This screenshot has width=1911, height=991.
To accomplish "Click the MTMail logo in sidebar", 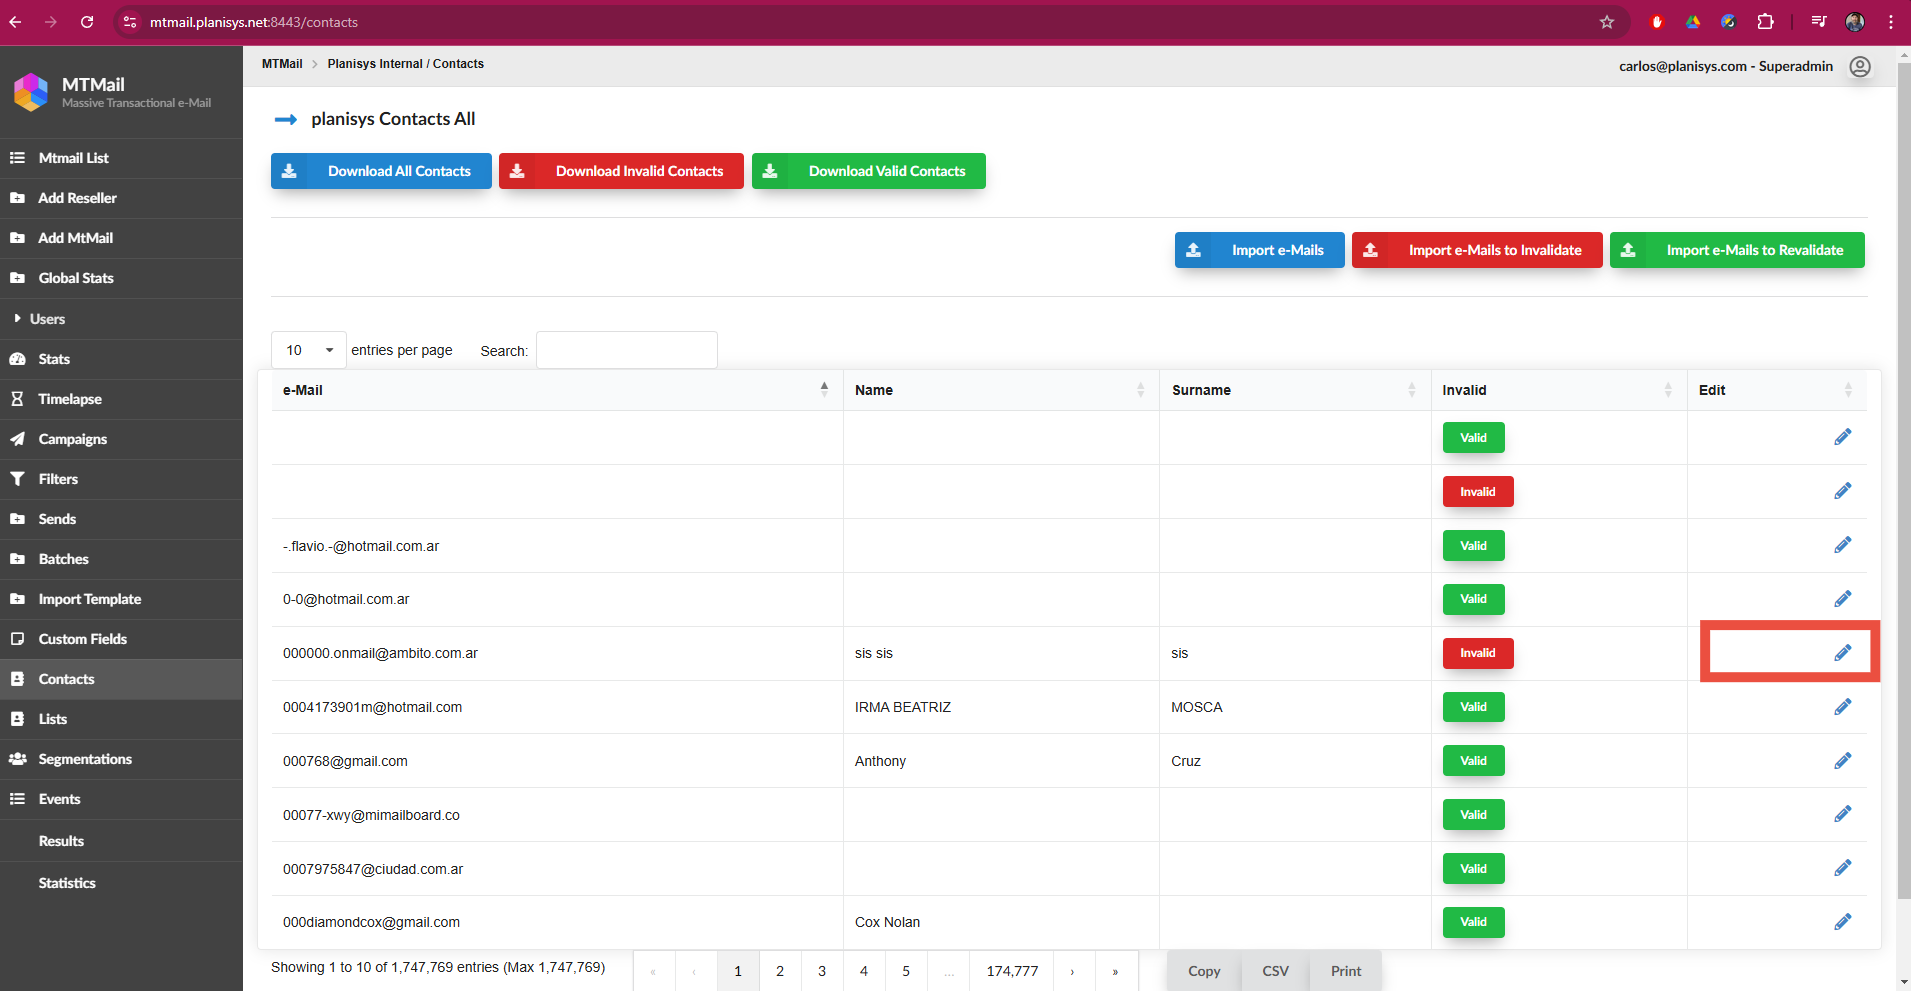I will pos(31,92).
